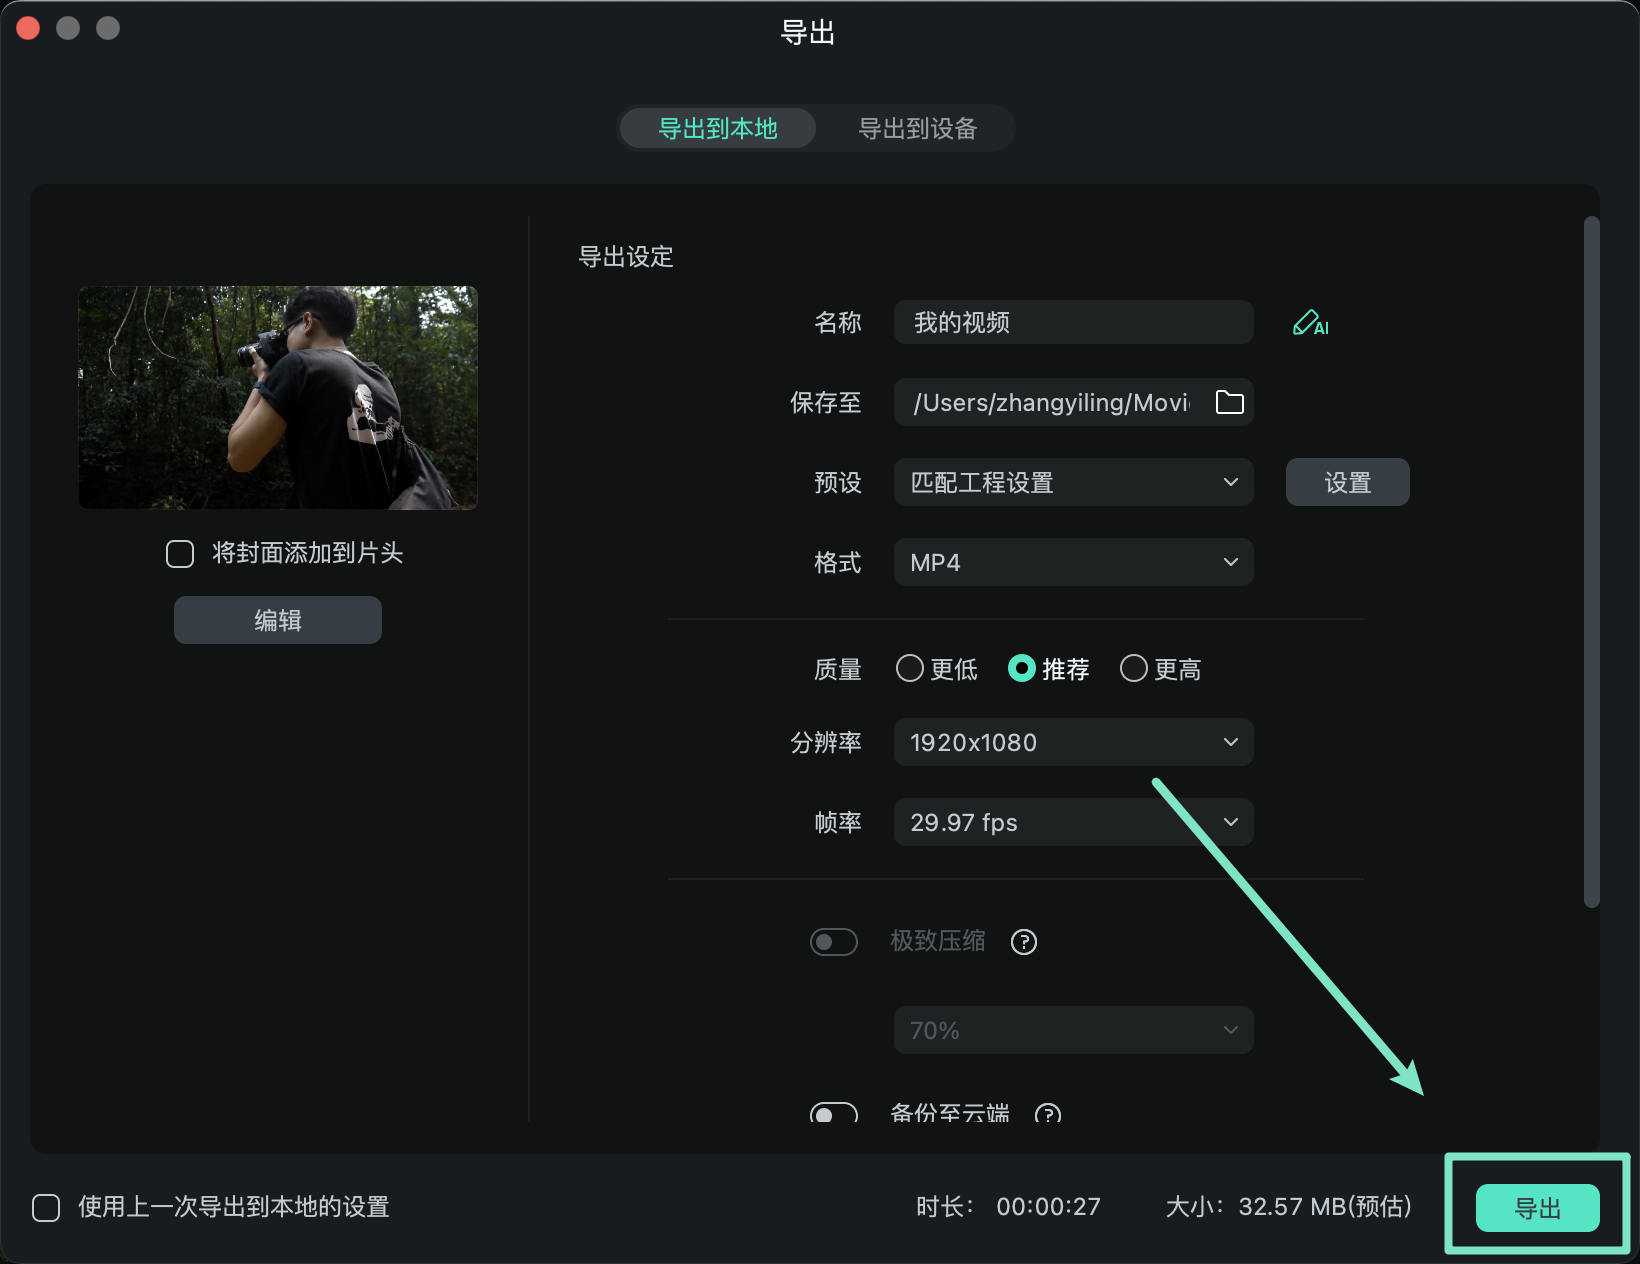1640x1264 pixels.
Task: Click the help icon next to 极致压缩
Action: pyautogui.click(x=1023, y=941)
